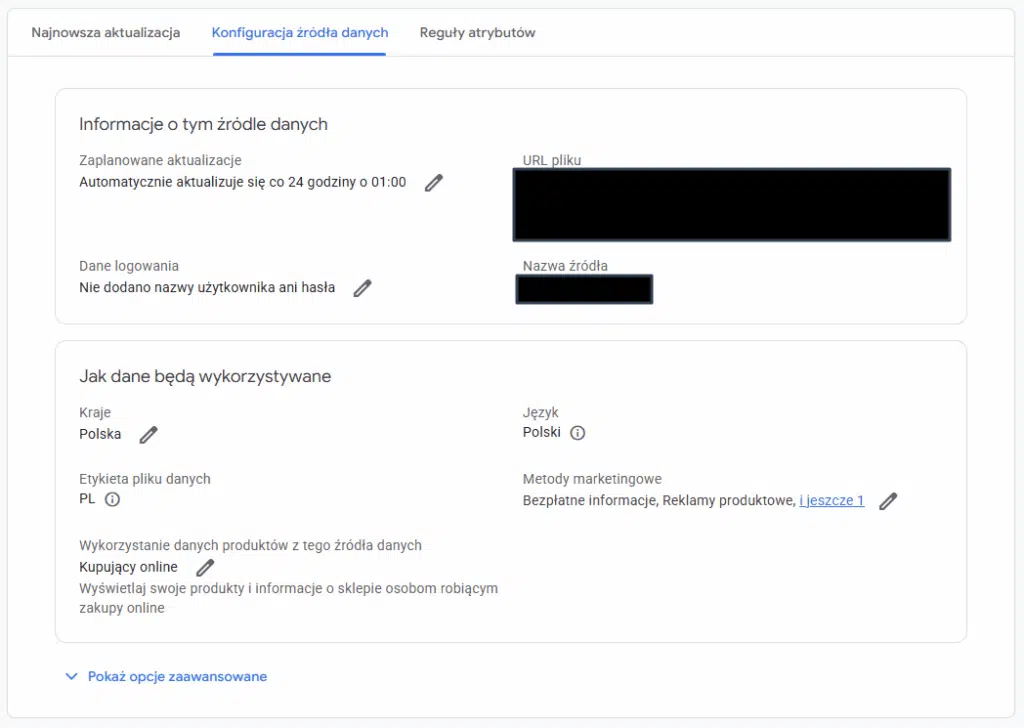
Task: Switch to Najnowsza aktualizacja tab
Action: [x=106, y=32]
